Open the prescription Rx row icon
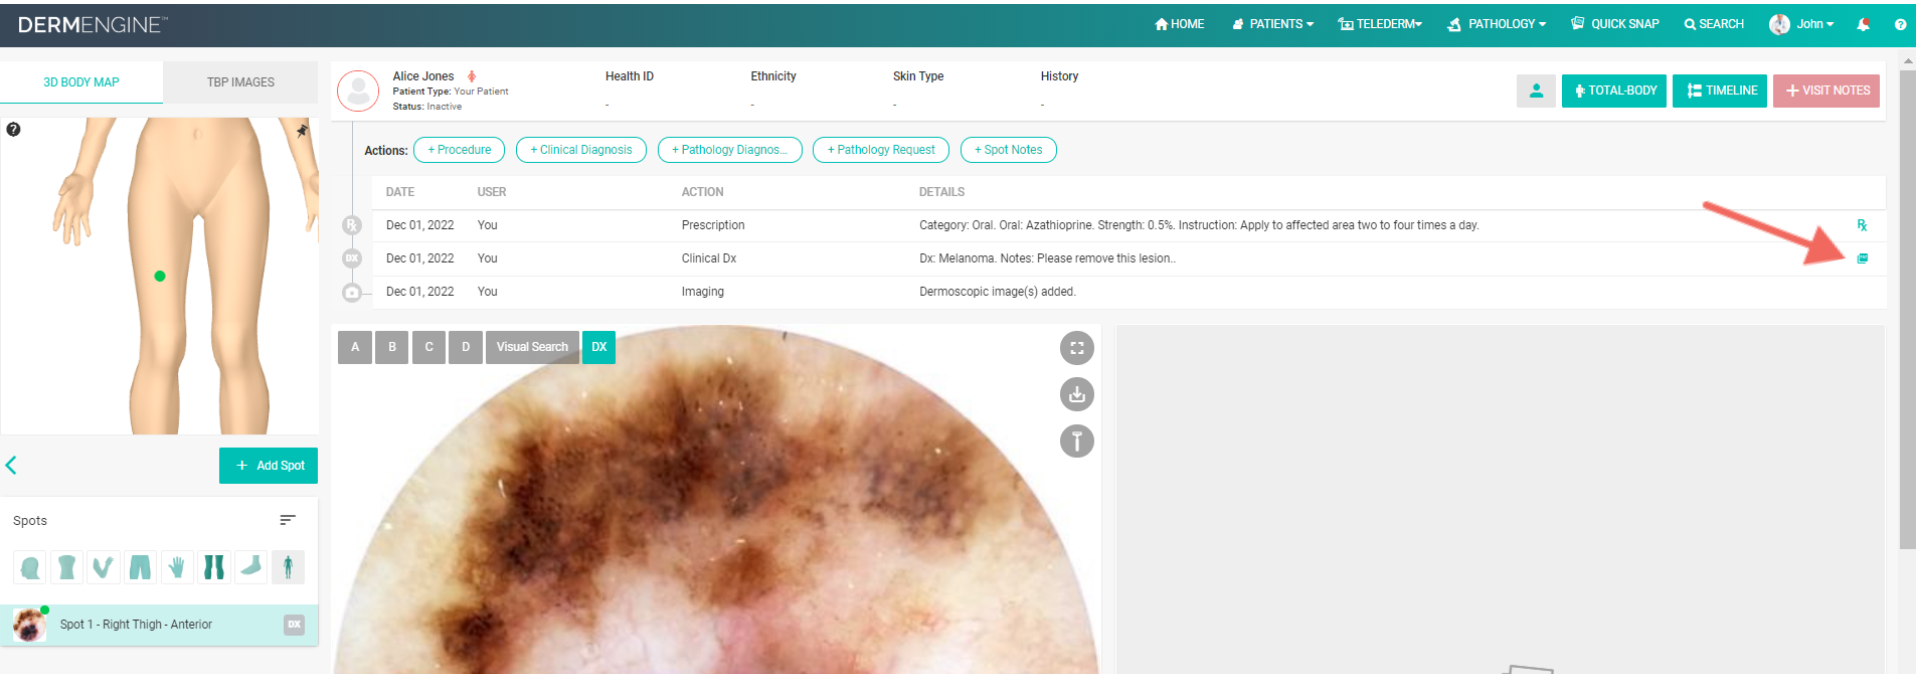Image resolution: width=1916 pixels, height=674 pixels. 1862,225
